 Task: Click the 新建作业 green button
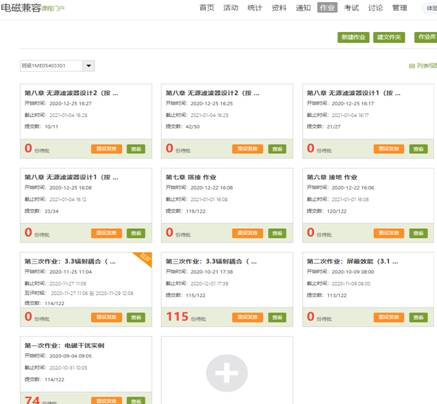353,37
